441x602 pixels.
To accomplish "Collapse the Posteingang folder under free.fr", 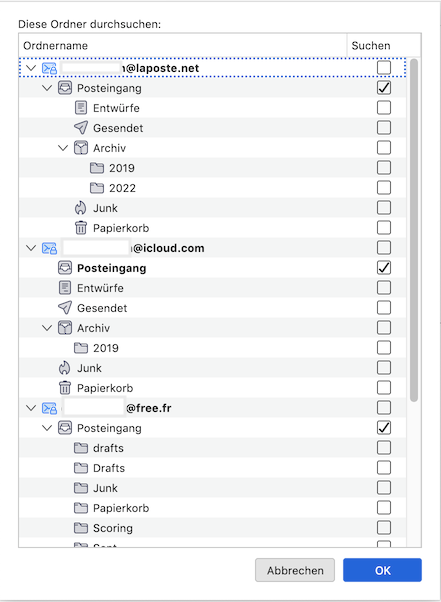I will click(x=47, y=428).
